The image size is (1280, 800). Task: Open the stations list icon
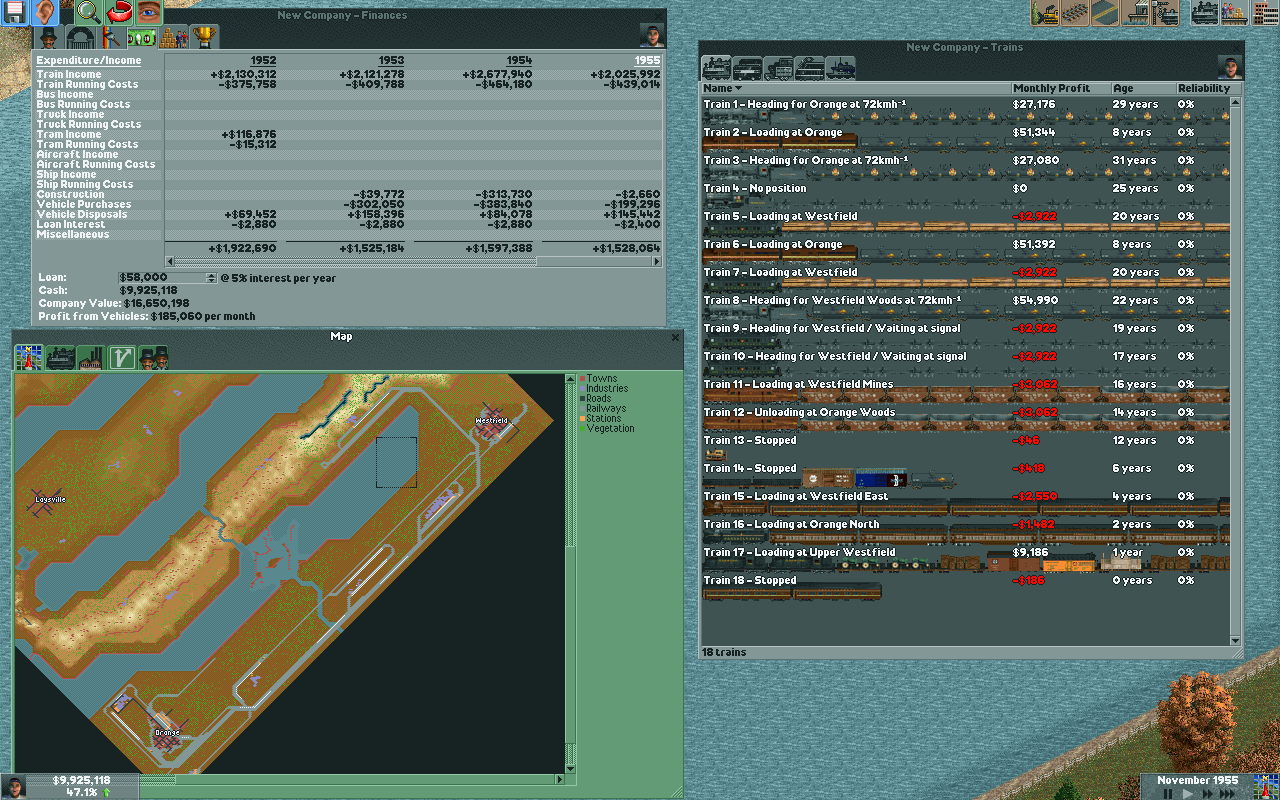[1235, 13]
